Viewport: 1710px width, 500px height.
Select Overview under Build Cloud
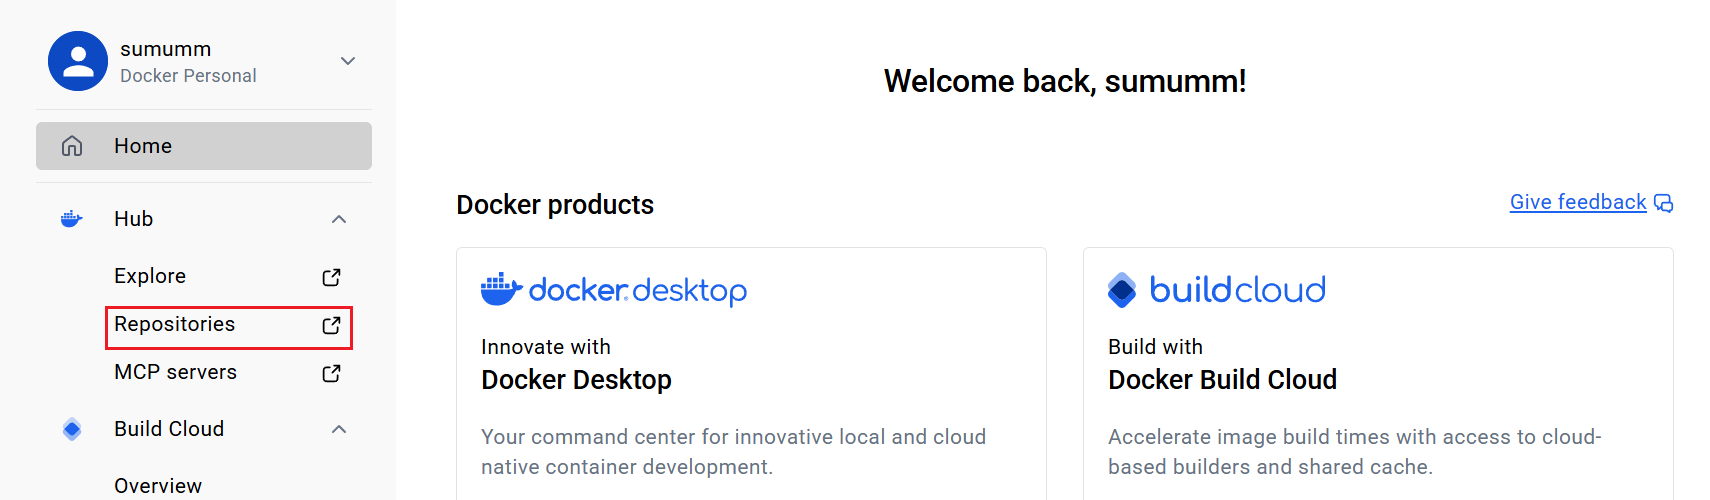[158, 486]
